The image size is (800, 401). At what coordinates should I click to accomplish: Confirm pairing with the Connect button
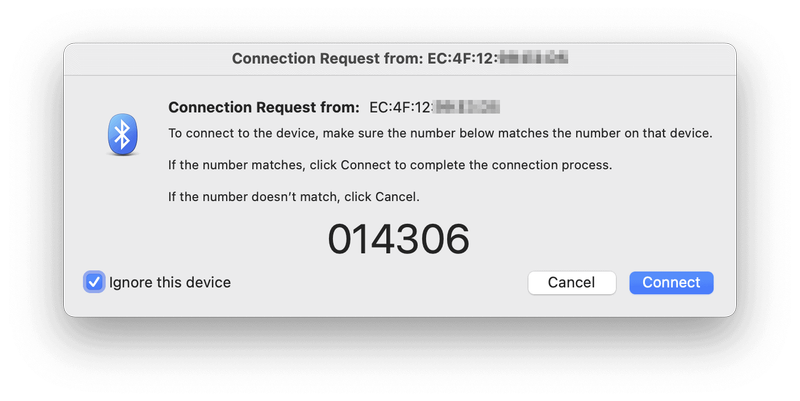pos(671,283)
